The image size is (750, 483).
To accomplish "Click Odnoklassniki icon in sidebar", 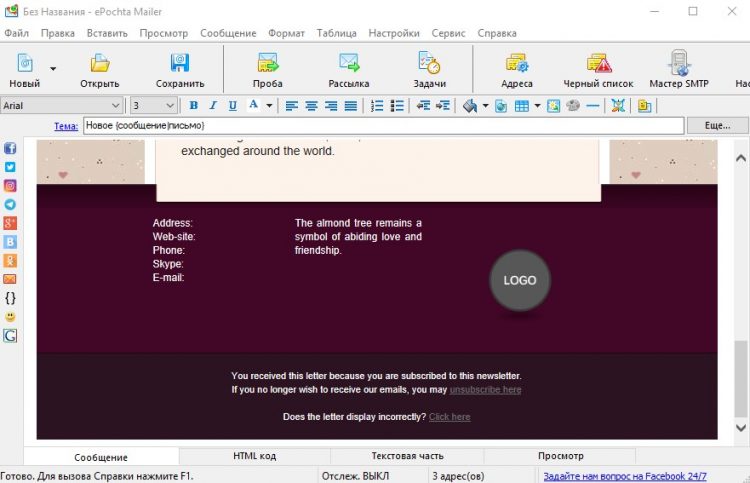I will pyautogui.click(x=10, y=260).
